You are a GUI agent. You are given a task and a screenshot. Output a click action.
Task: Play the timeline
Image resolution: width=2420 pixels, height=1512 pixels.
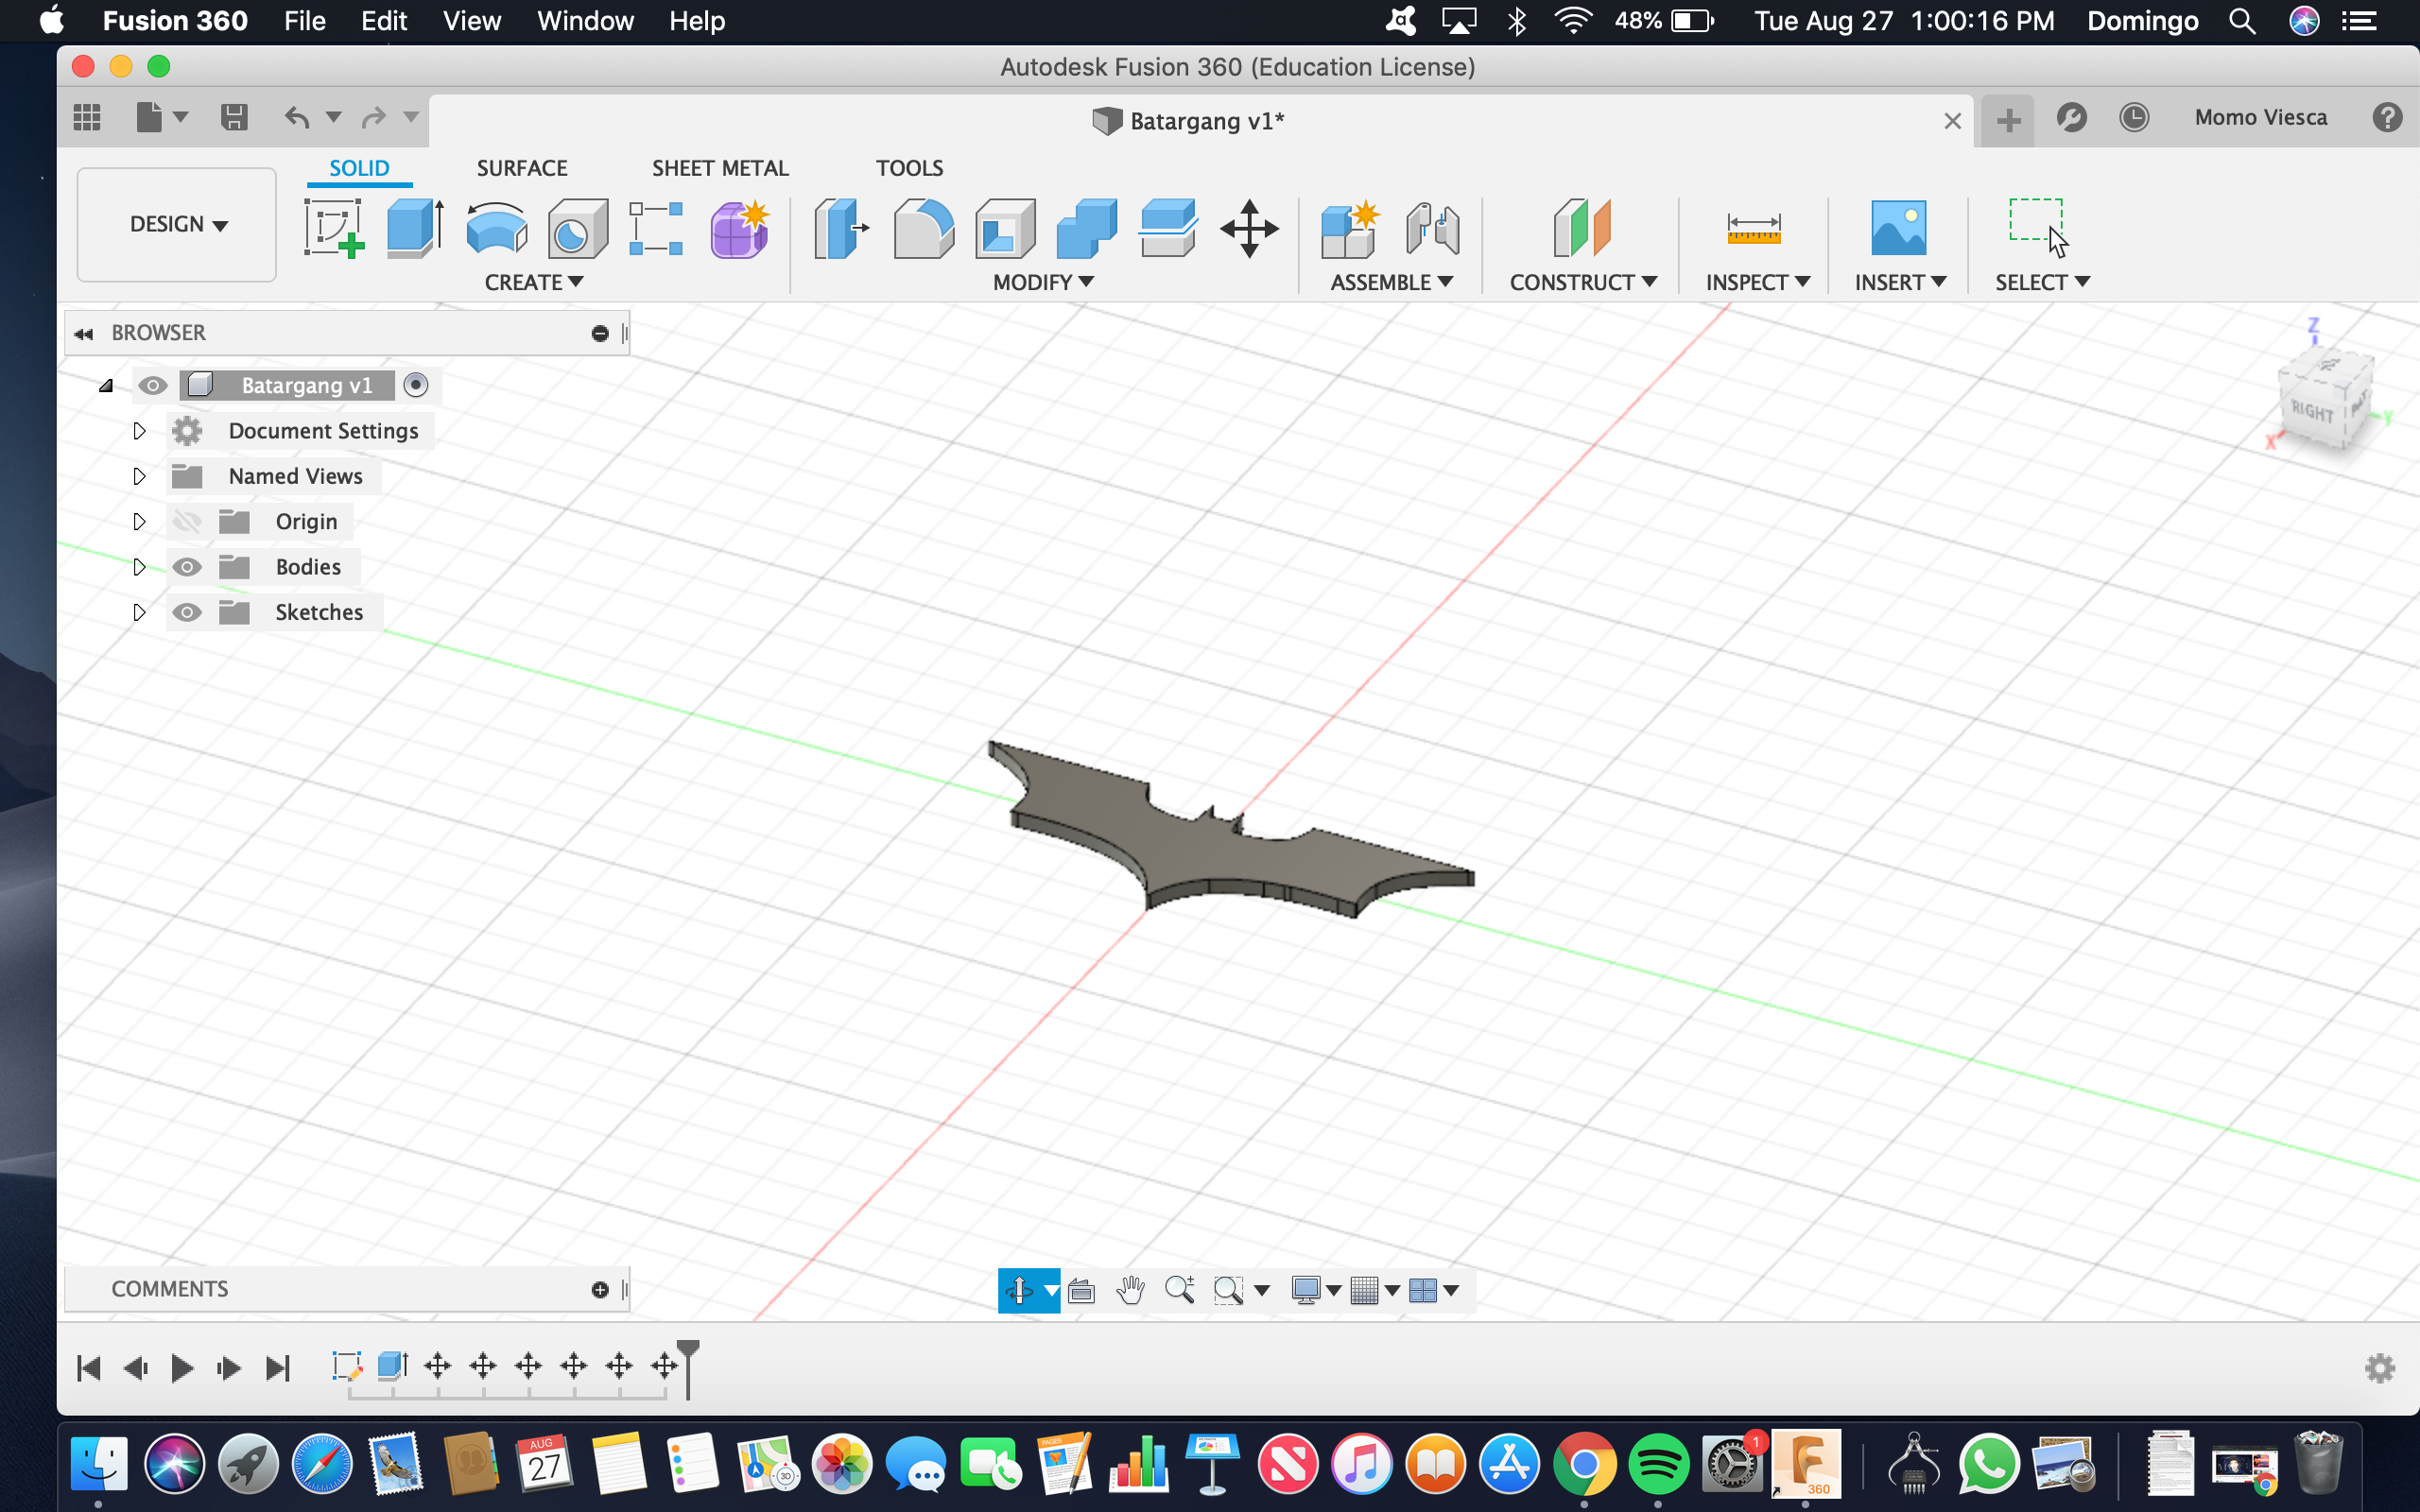(x=182, y=1368)
